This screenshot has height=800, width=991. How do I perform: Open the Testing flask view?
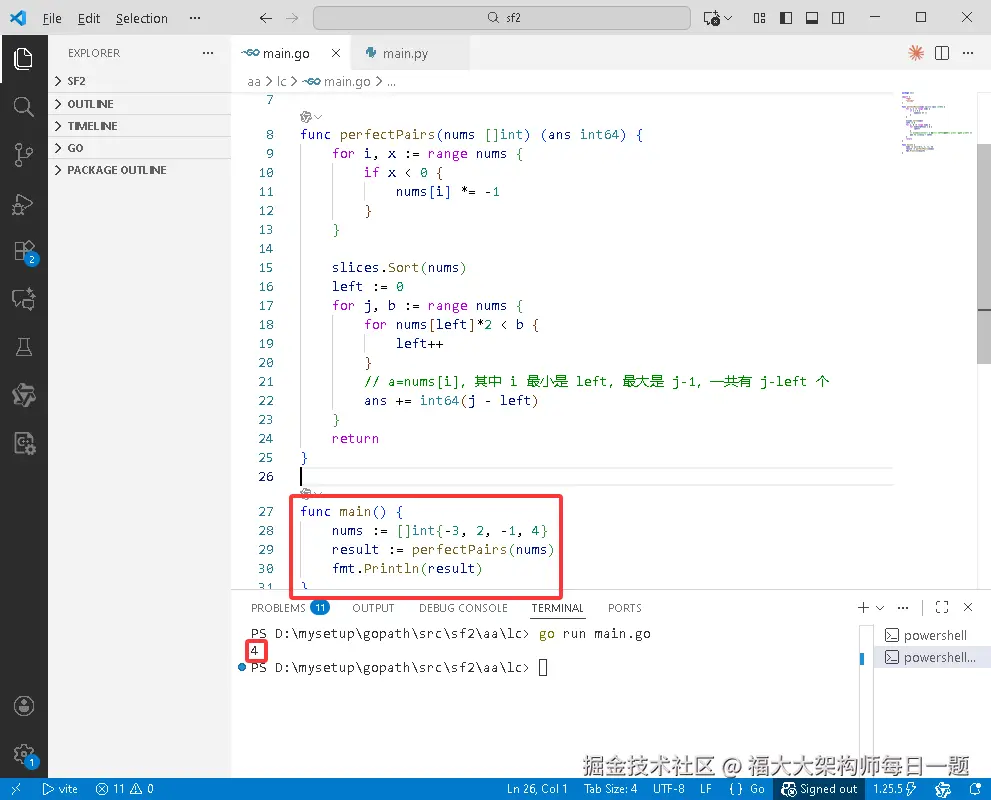tap(23, 347)
